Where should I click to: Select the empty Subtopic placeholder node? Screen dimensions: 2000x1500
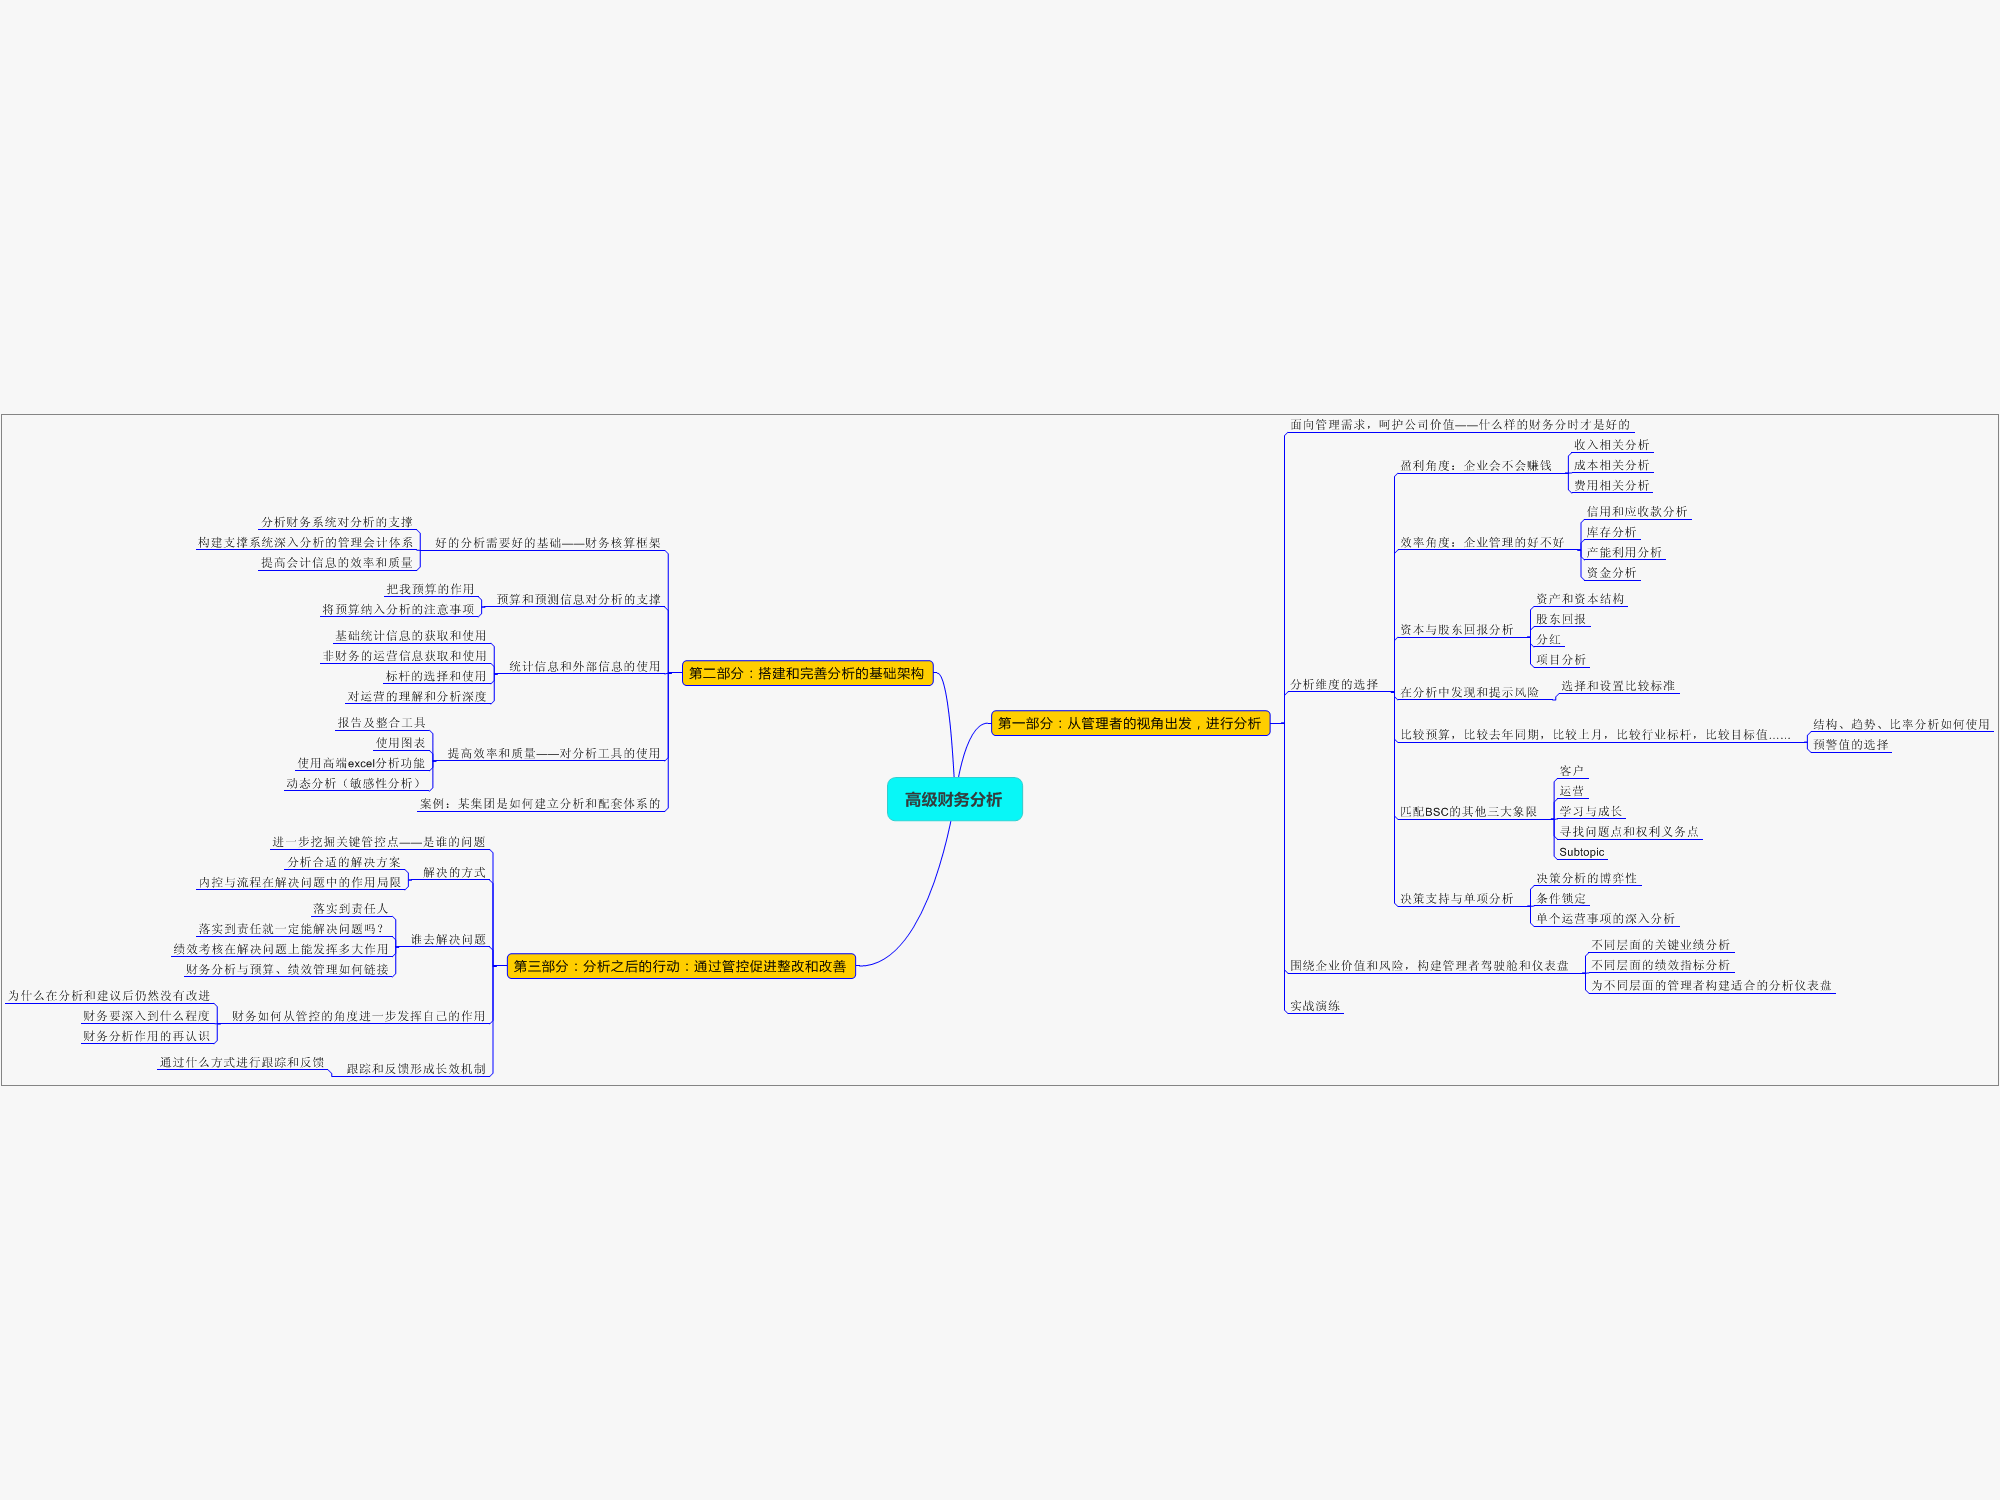[x=1581, y=853]
